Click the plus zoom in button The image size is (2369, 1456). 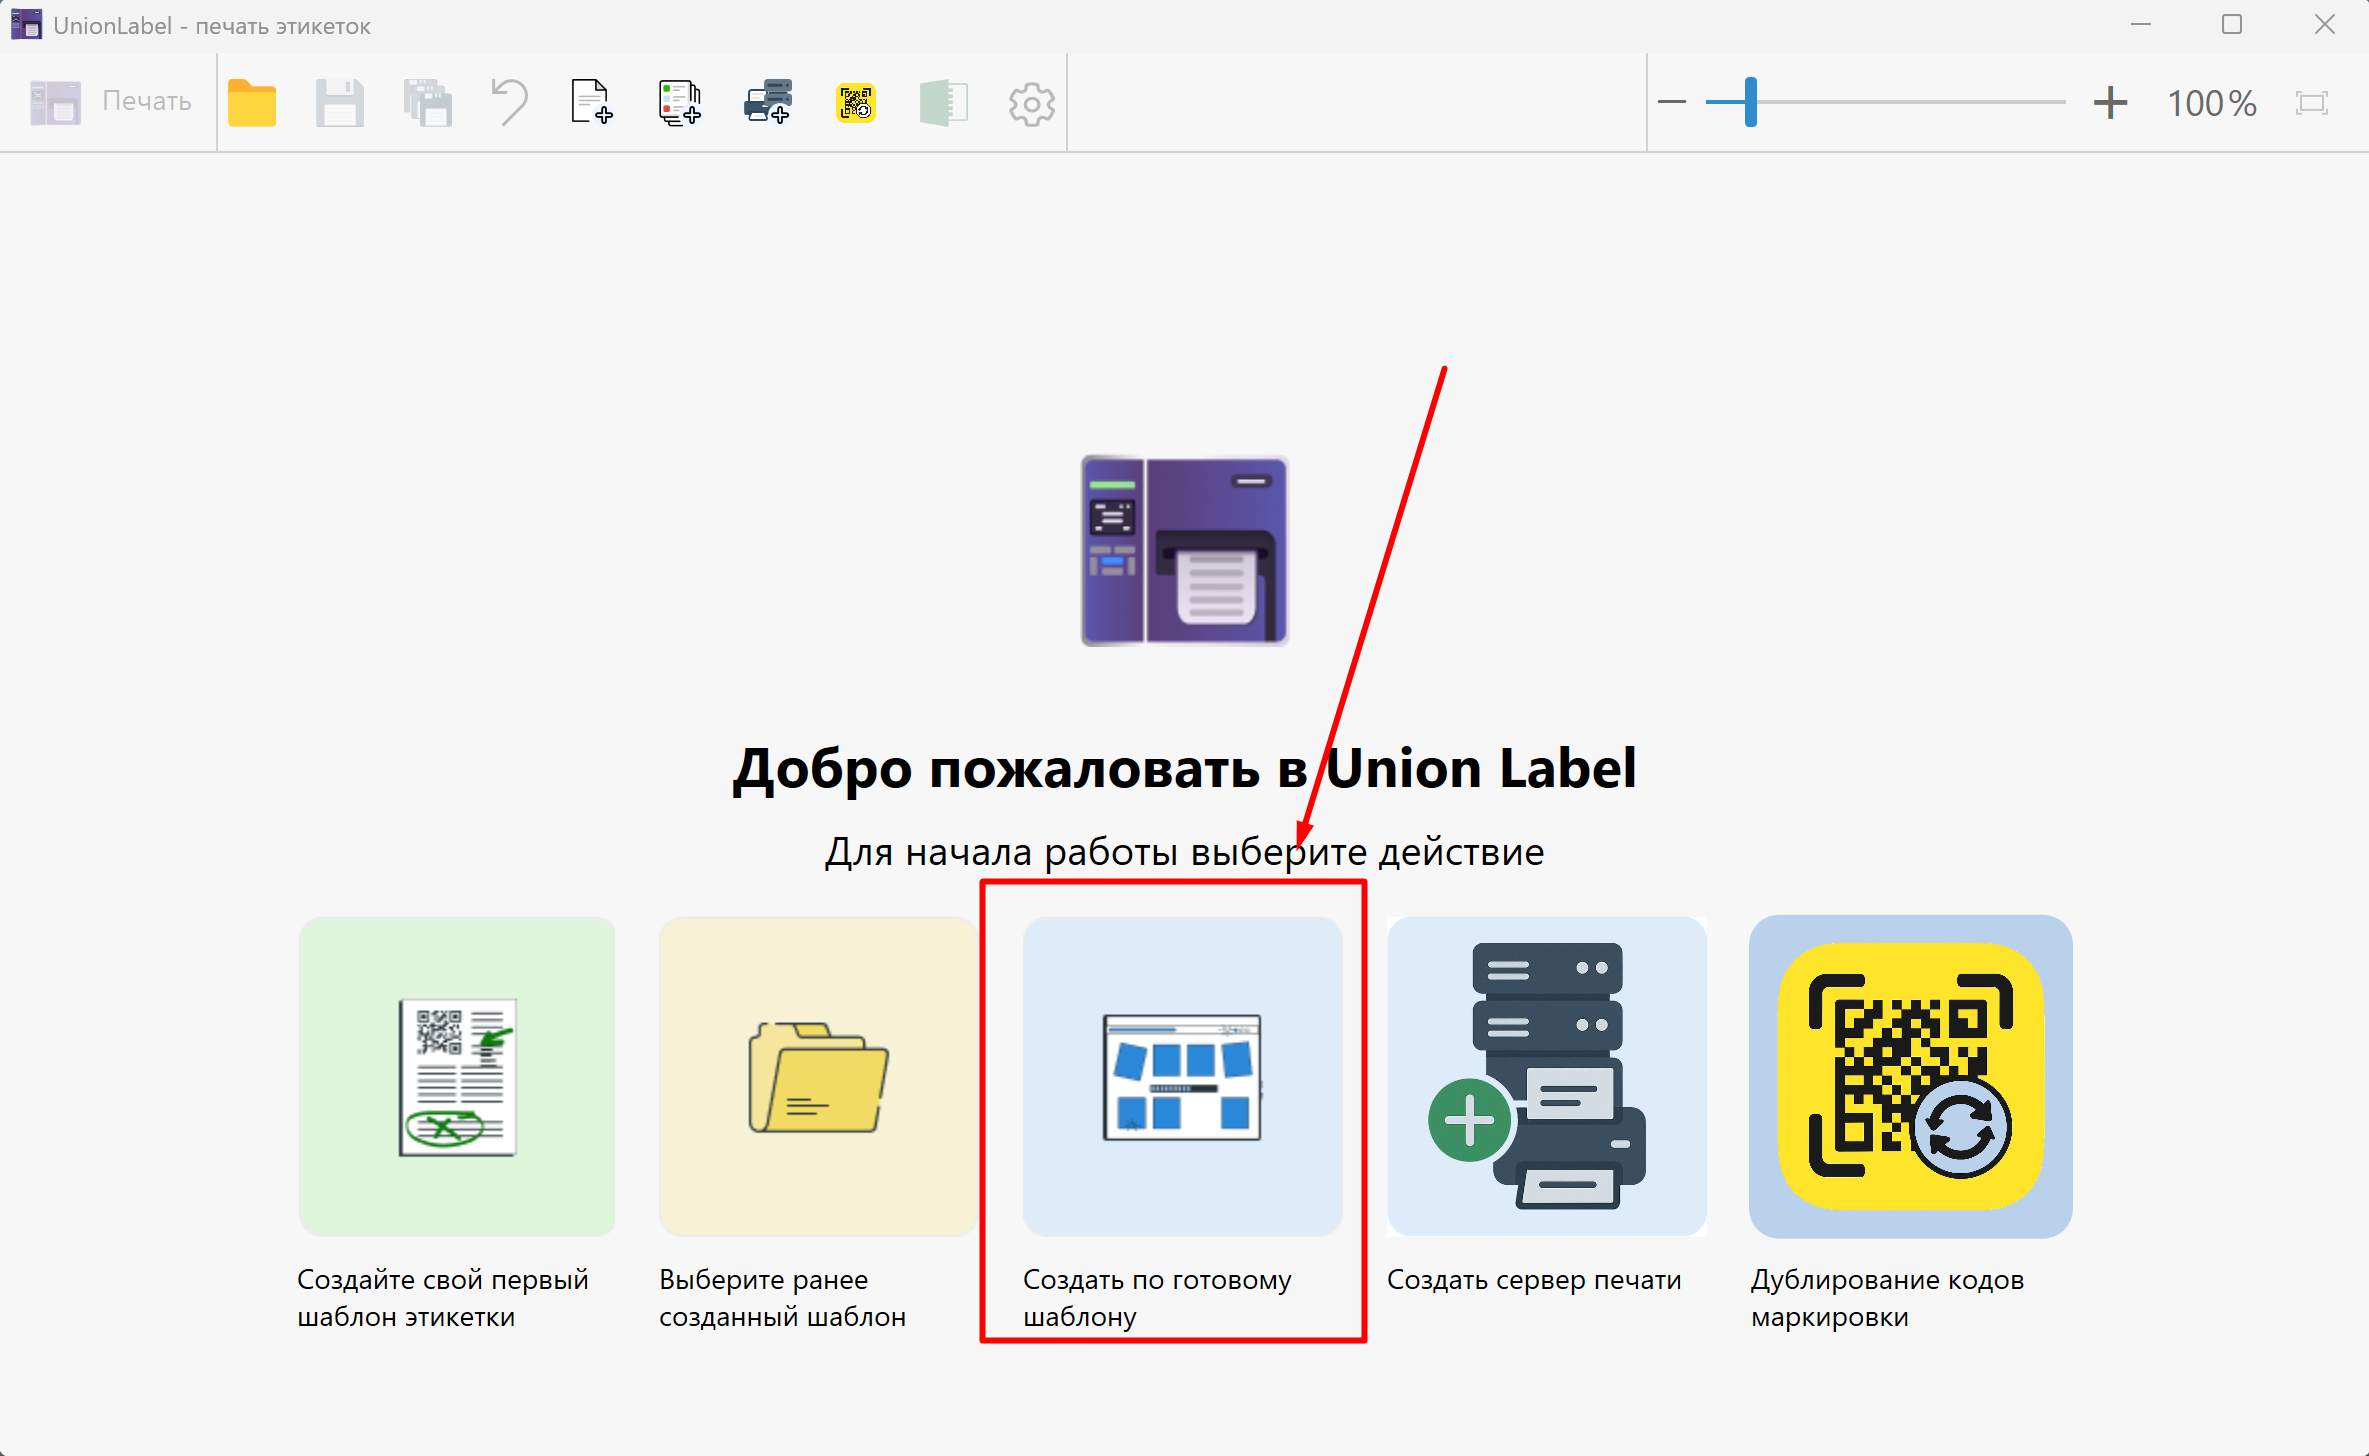pos(2110,102)
